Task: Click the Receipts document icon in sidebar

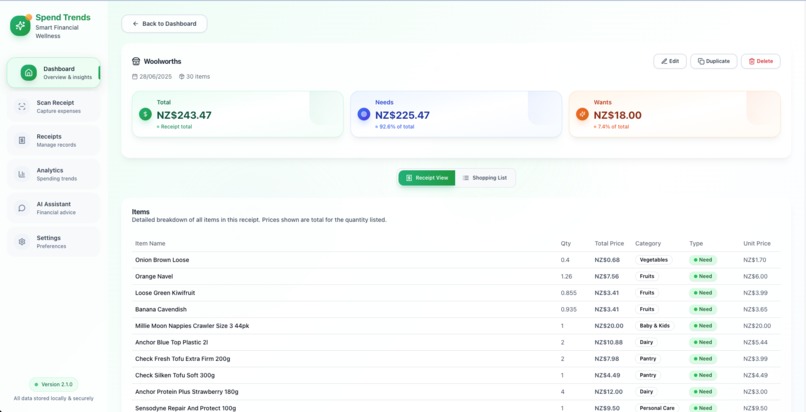Action: (22, 140)
